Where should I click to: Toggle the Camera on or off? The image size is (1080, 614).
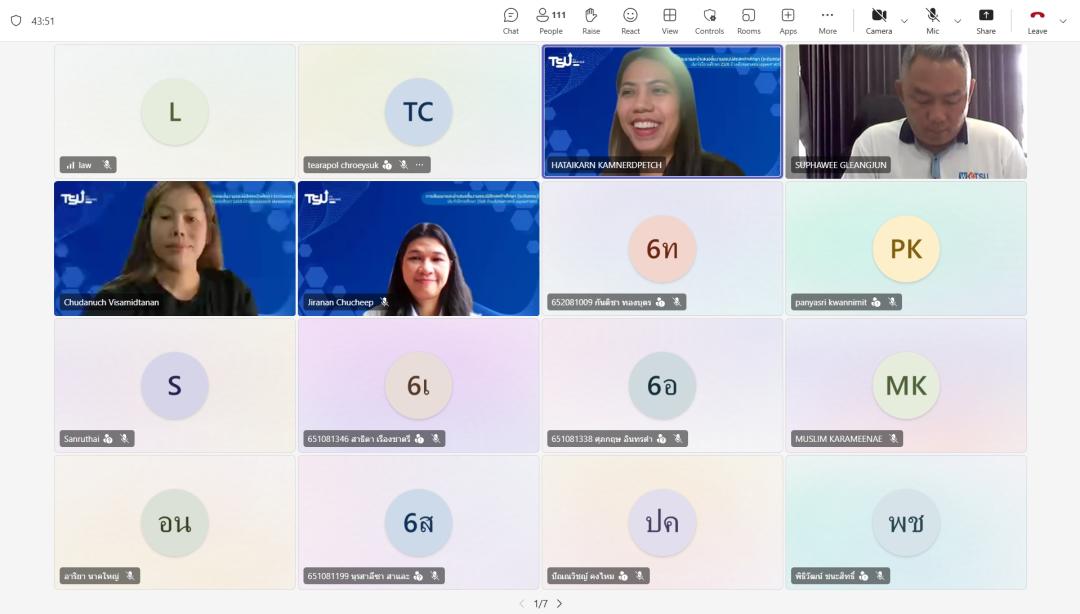tap(879, 20)
